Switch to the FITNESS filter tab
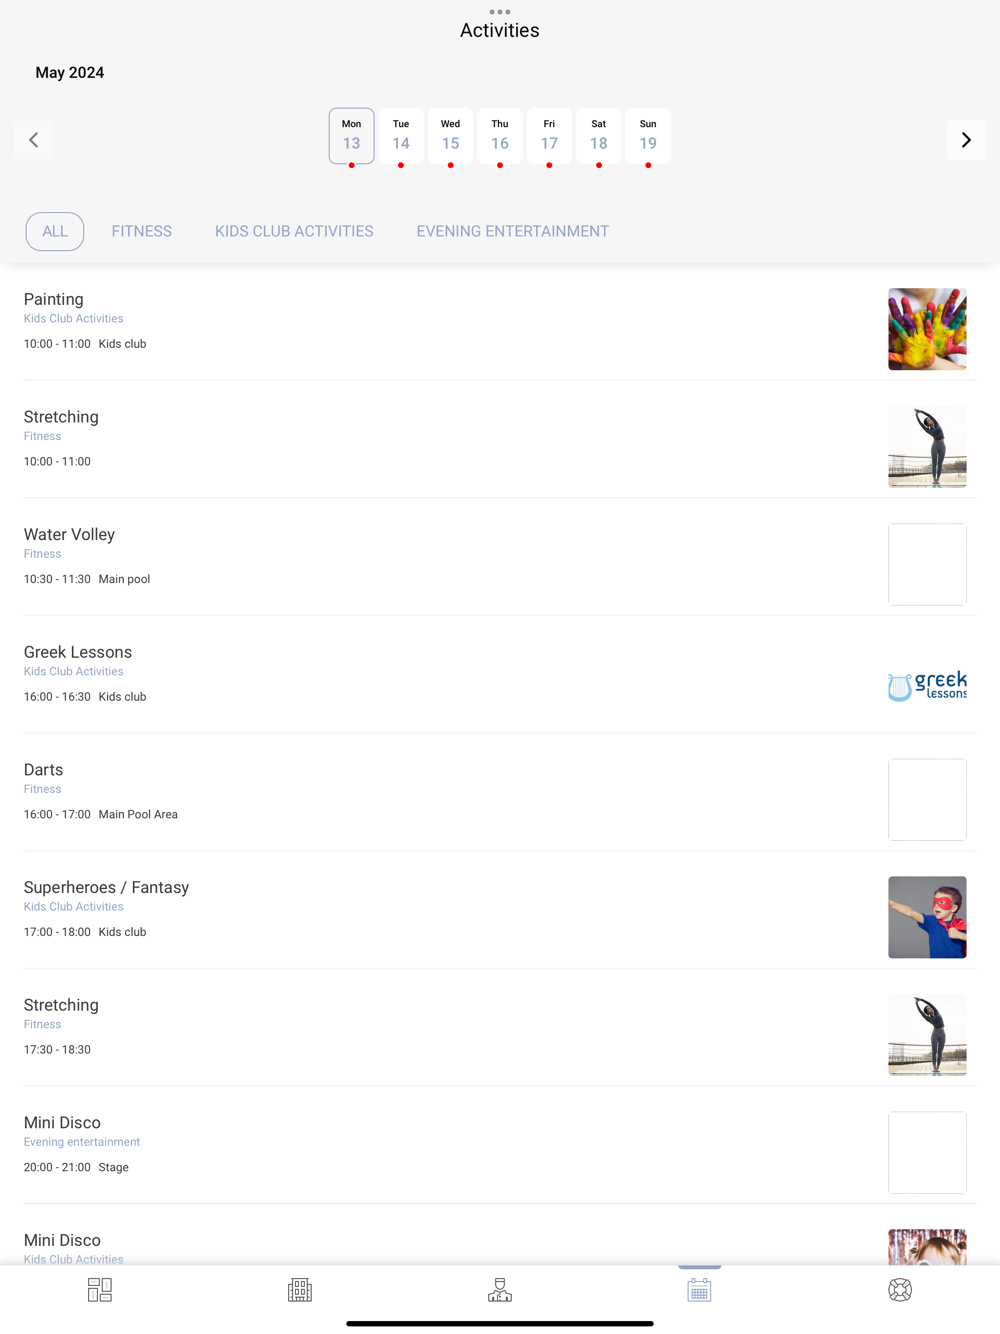 pos(142,231)
